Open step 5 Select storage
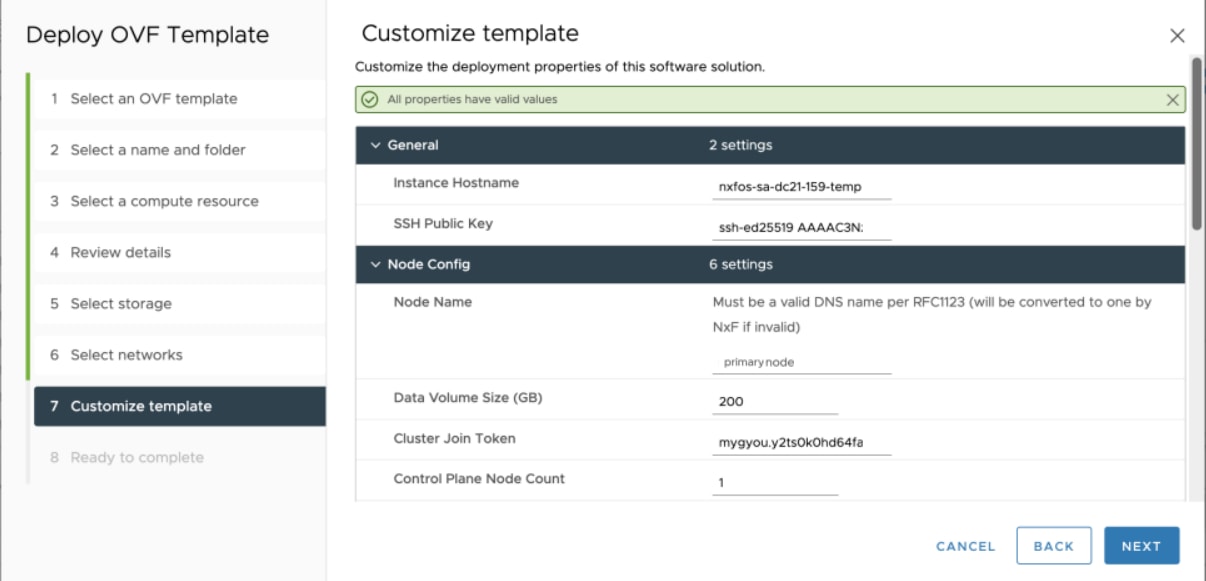 point(179,304)
